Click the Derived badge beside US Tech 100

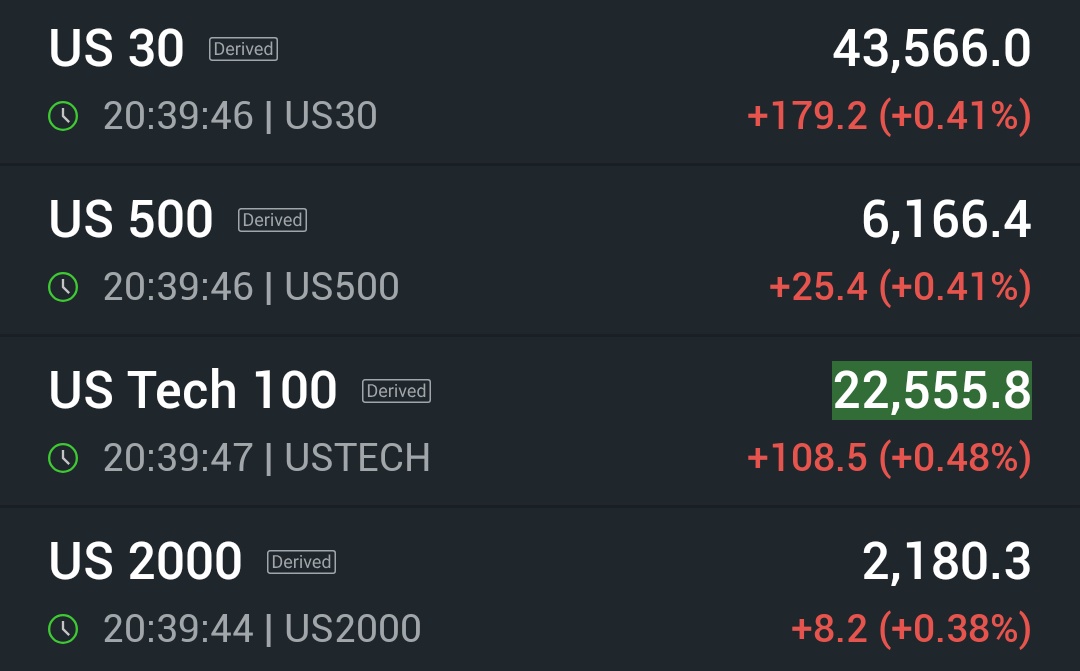tap(396, 391)
